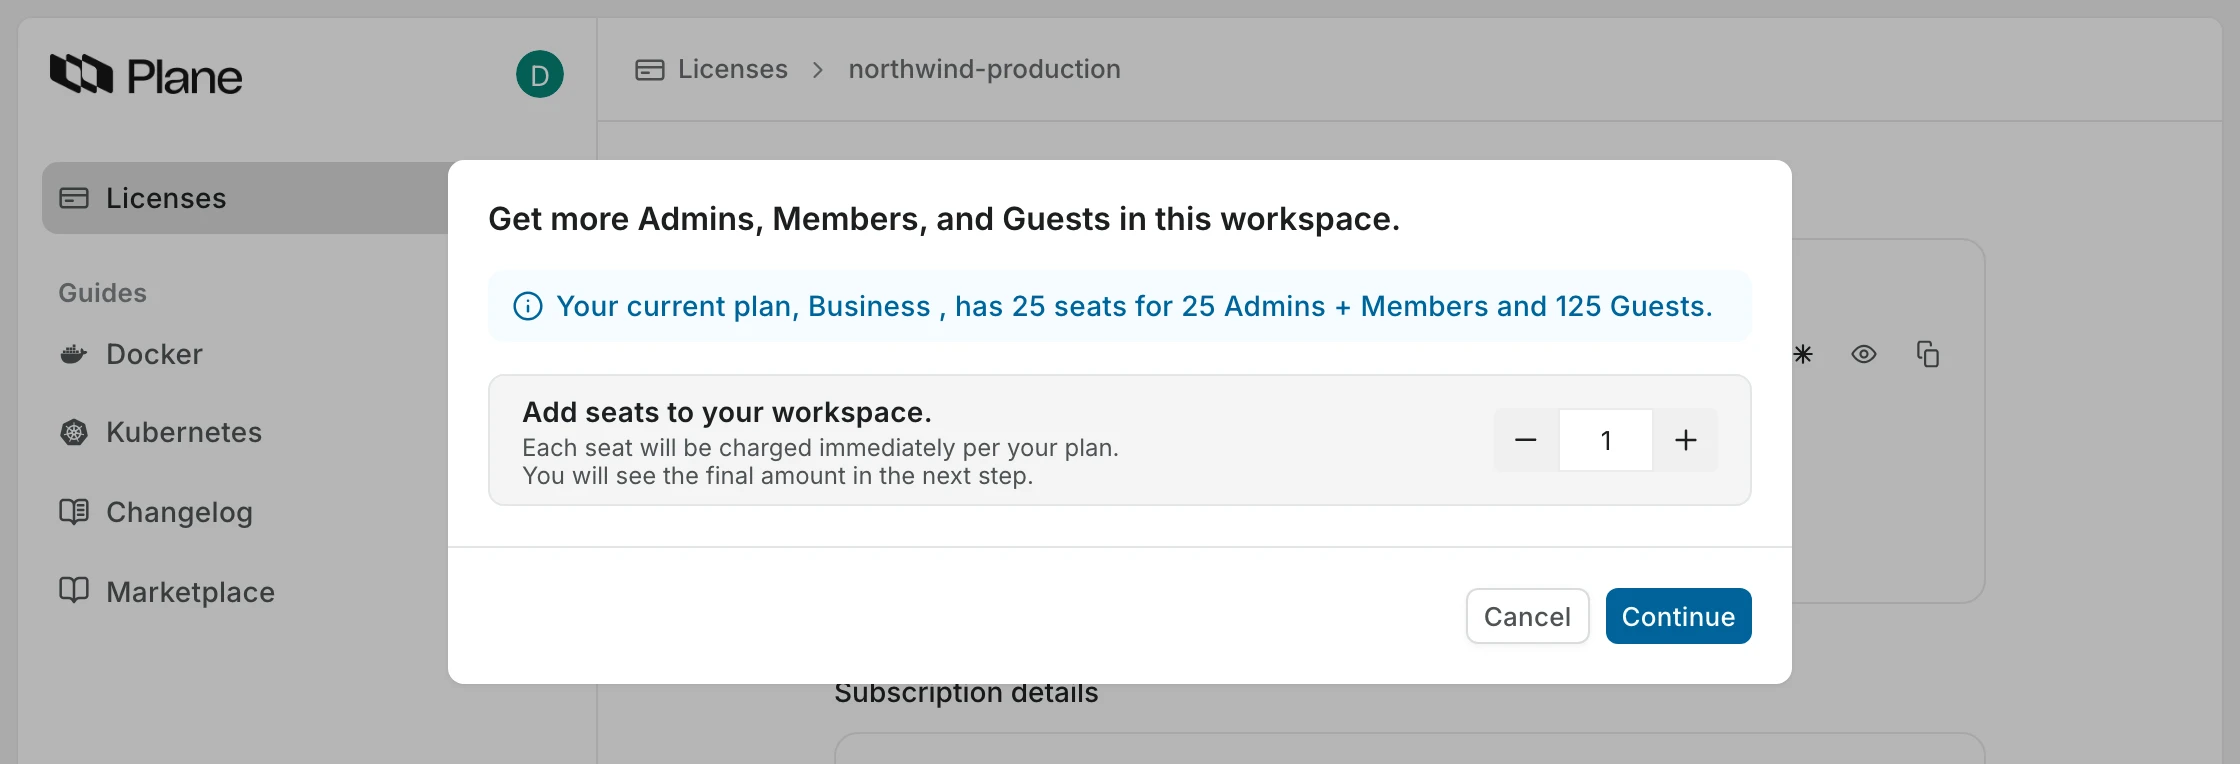Viewport: 2240px width, 764px height.
Task: Click the northwind-production breadcrumb
Action: click(x=984, y=69)
